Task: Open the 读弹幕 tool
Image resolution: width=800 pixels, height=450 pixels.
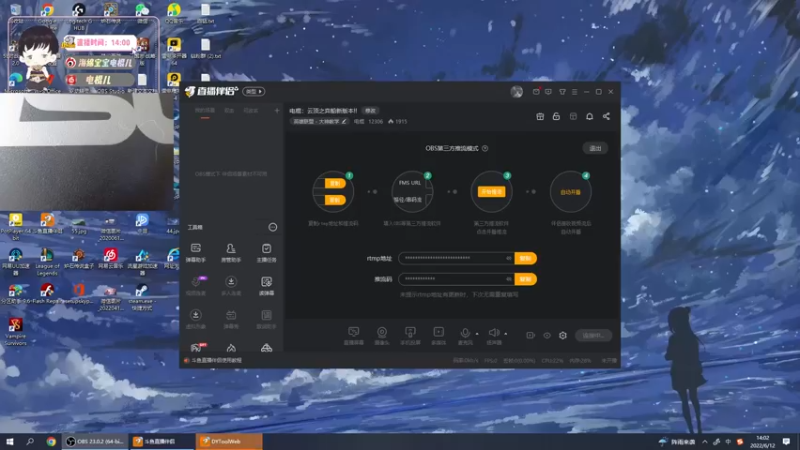Action: tap(266, 286)
